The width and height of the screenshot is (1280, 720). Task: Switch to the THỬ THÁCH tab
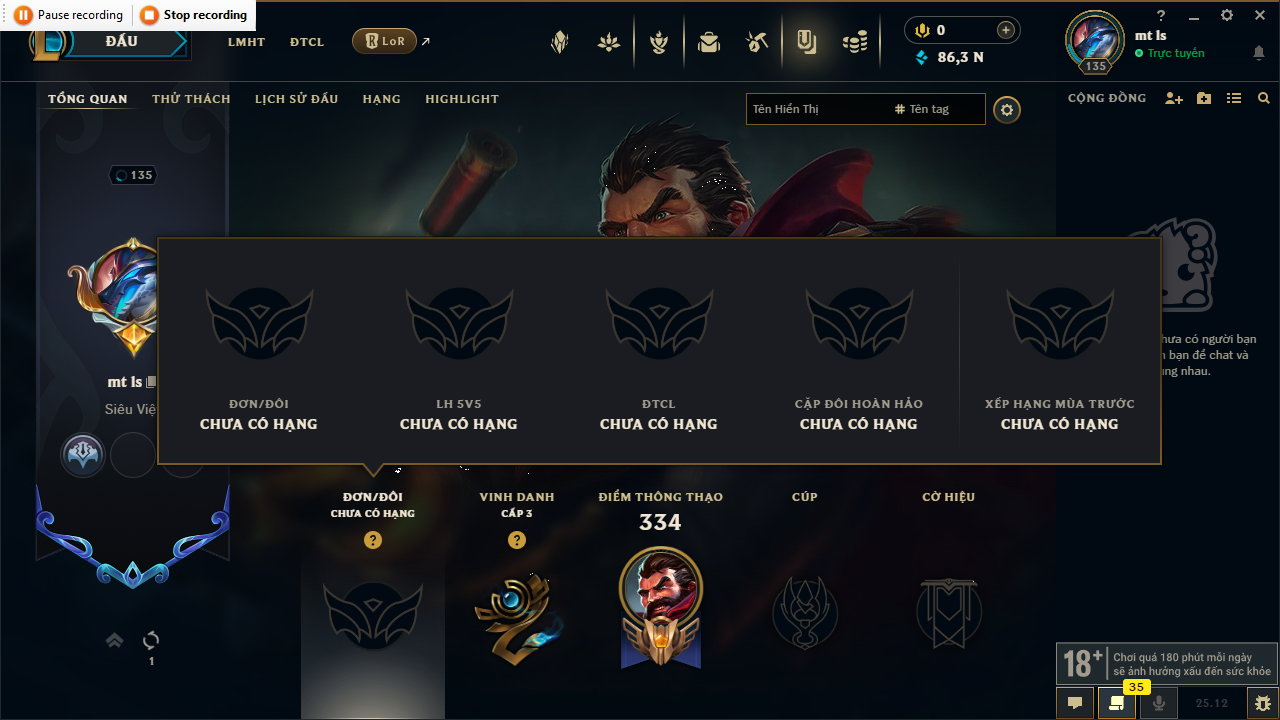click(191, 99)
